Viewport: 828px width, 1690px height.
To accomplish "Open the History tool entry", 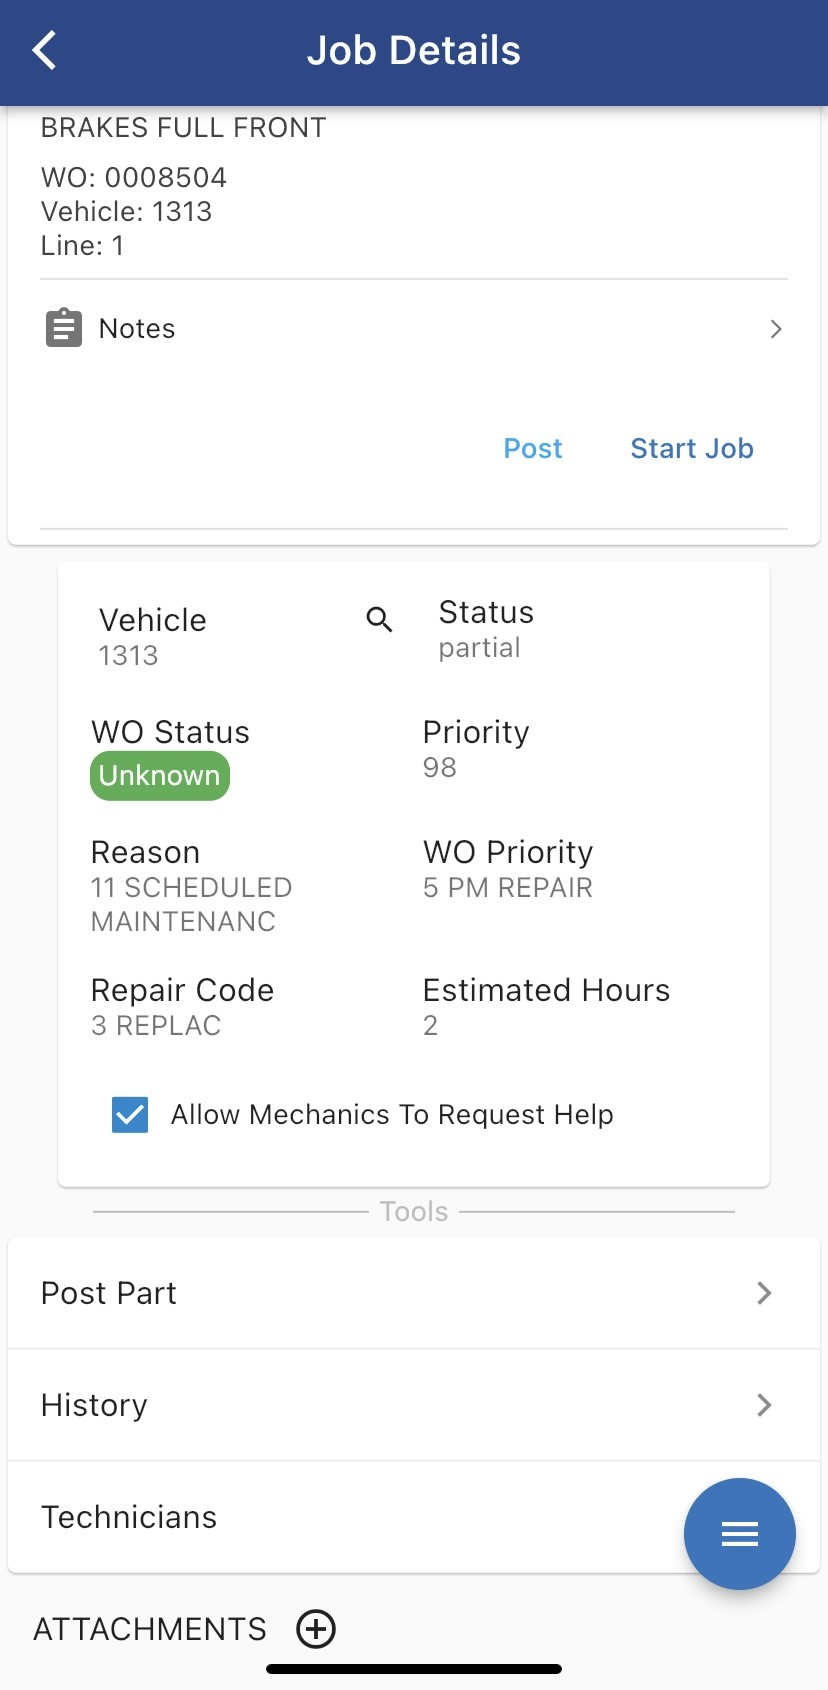I will [x=95, y=1405].
